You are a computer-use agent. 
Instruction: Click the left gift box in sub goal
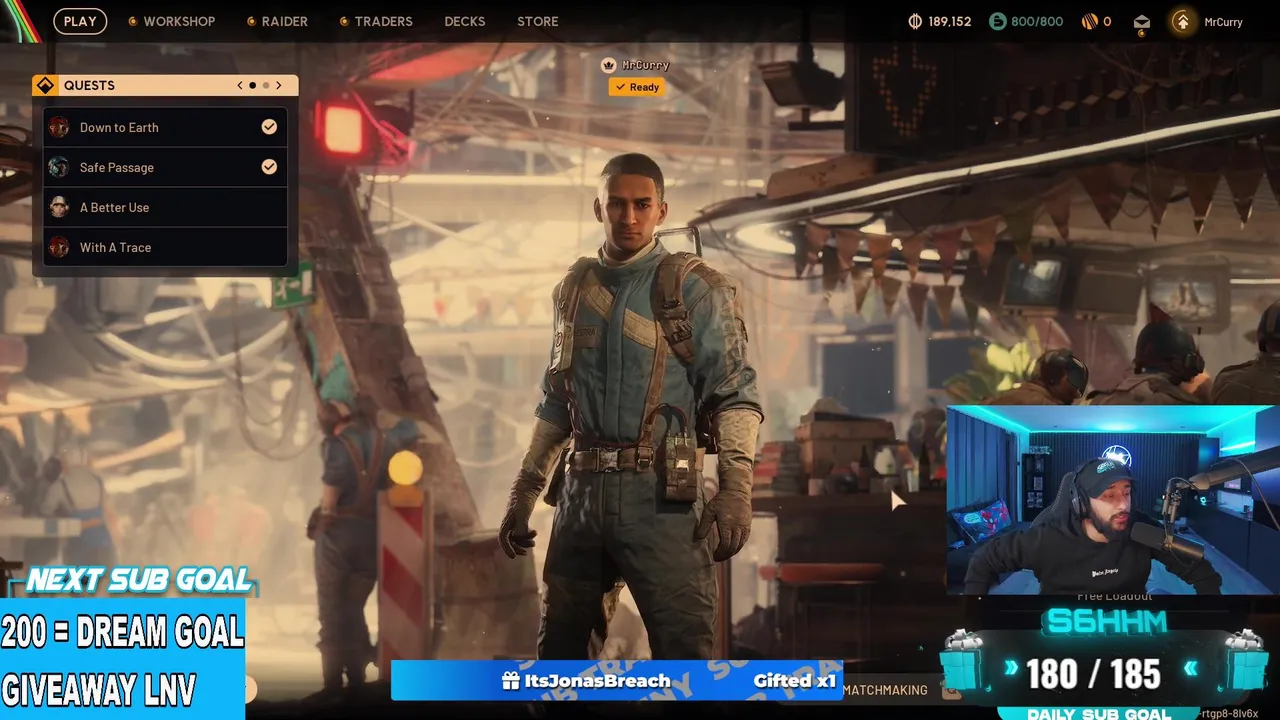[x=964, y=660]
